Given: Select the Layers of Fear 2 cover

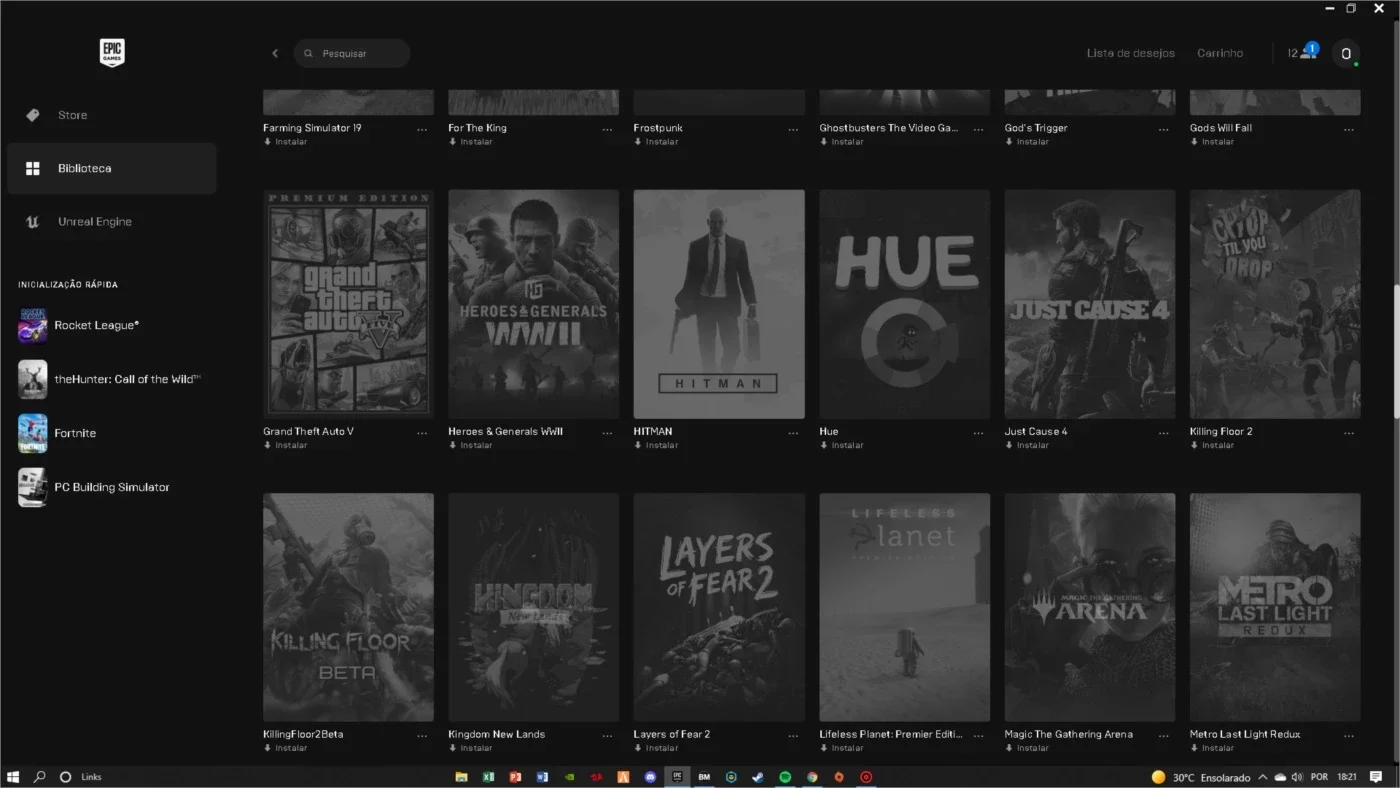Looking at the screenshot, I should click(x=719, y=607).
